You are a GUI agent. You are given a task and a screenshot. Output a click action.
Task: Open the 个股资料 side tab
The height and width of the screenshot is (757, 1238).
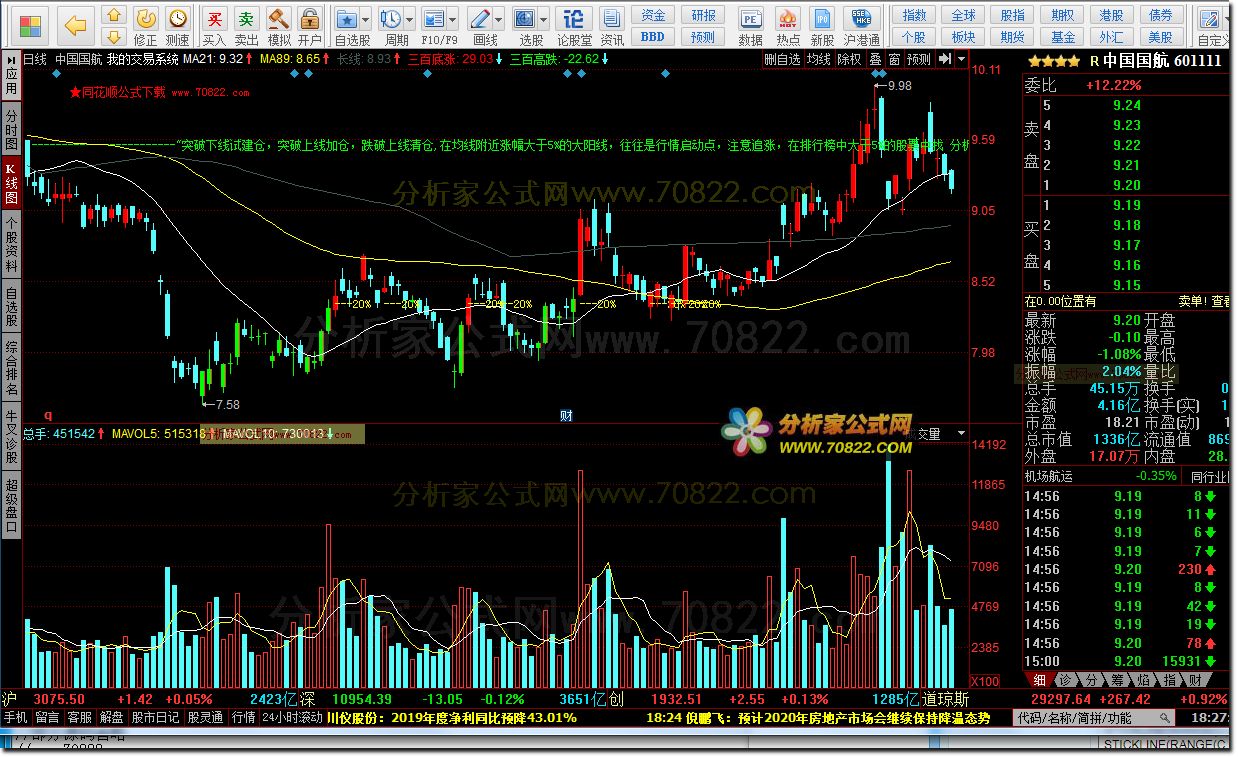pos(11,243)
